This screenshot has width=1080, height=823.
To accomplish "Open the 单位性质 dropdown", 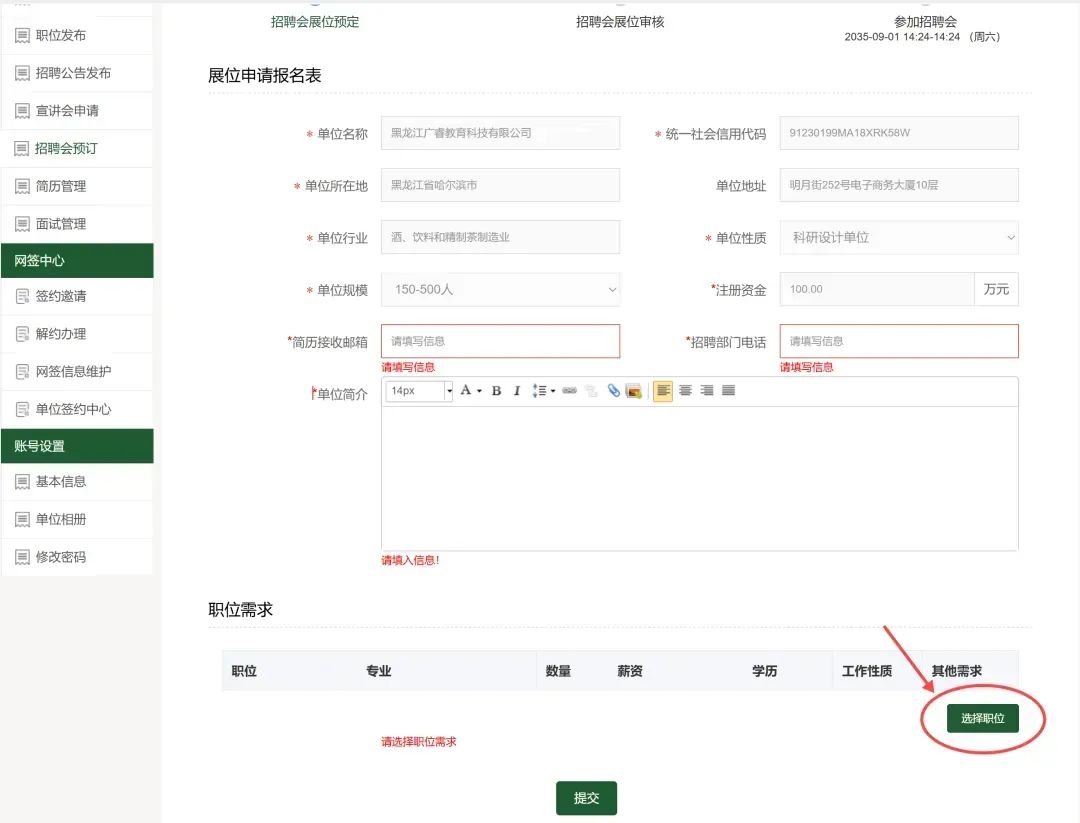I will click(x=898, y=238).
